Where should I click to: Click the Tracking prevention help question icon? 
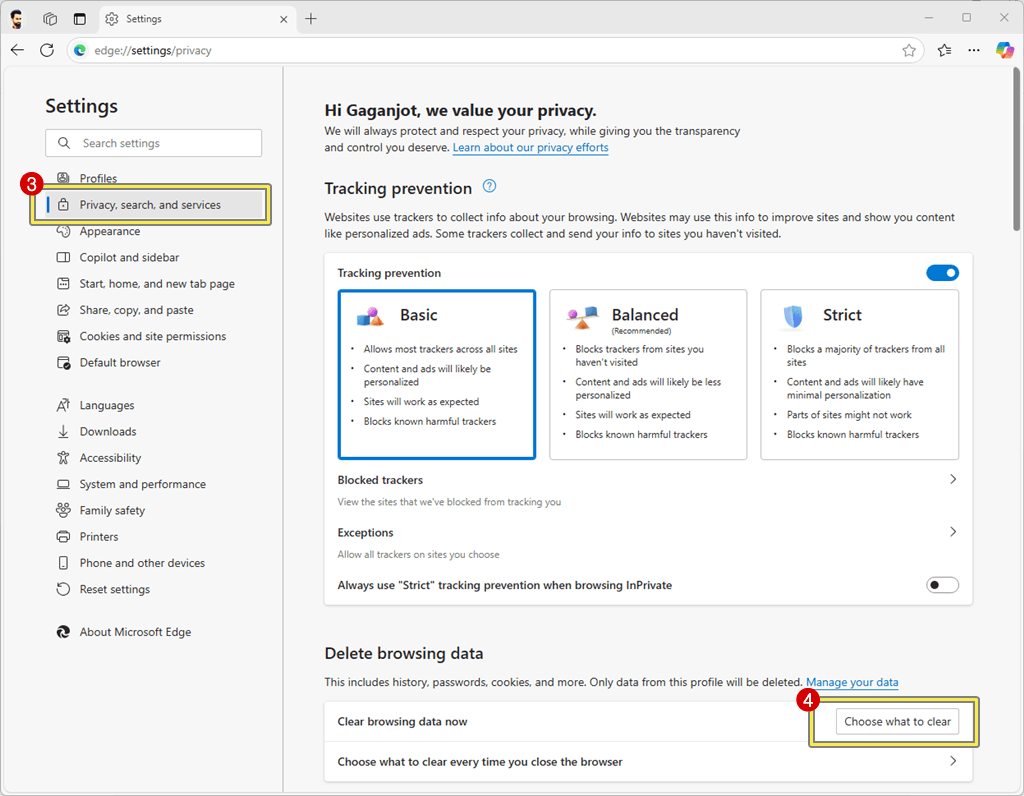click(x=489, y=186)
